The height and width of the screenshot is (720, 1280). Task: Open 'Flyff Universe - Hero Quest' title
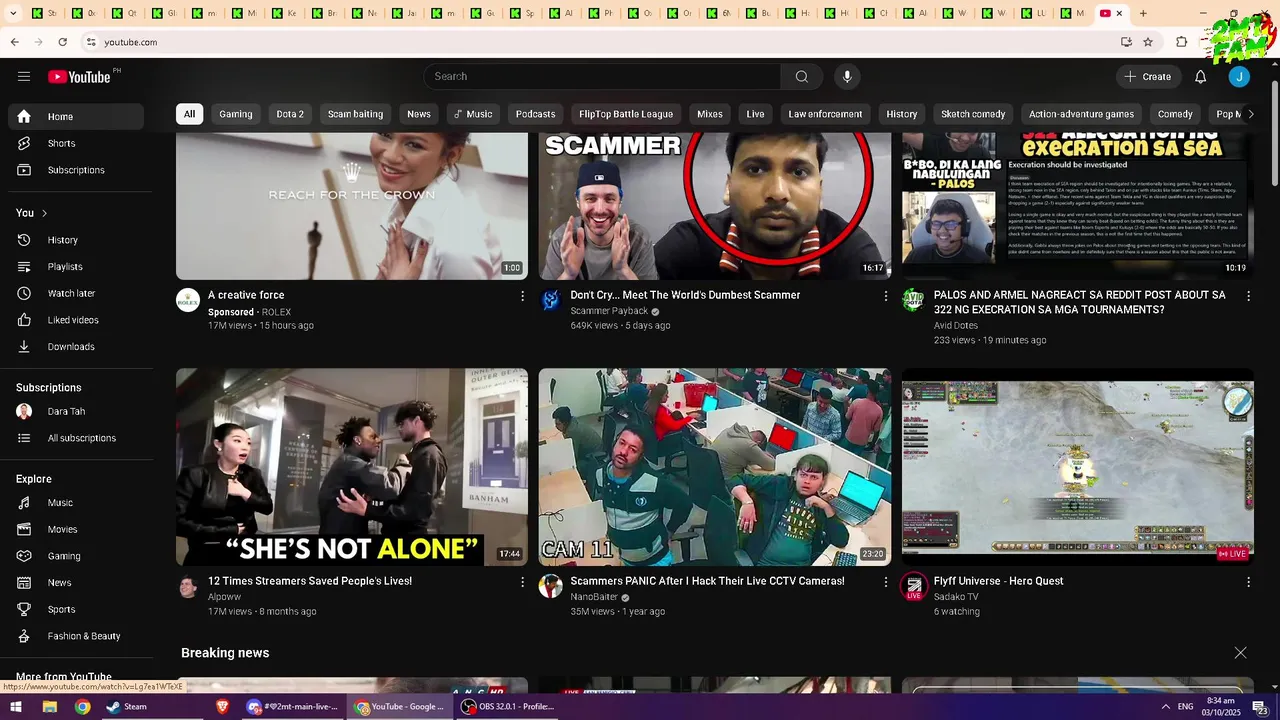[998, 581]
